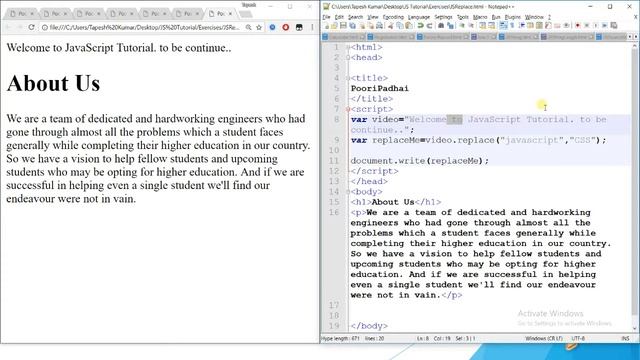Toggle Word Wrap in Notepad++ toolbar
The height and width of the screenshot is (360, 640).
pyautogui.click(x=503, y=26)
